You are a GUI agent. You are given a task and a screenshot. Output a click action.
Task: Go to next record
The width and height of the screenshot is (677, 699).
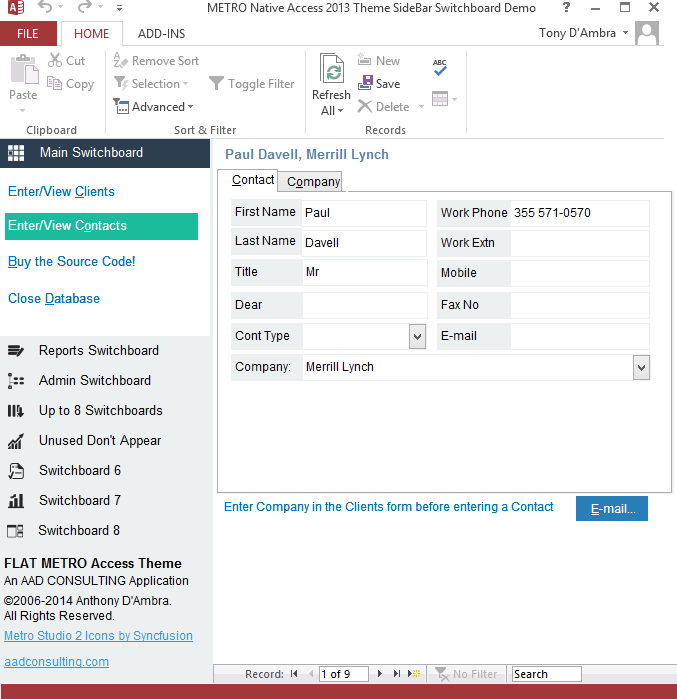click(380, 674)
